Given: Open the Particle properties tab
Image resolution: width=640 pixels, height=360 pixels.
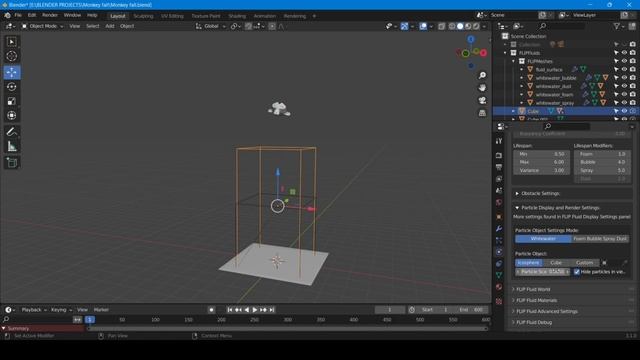Looking at the screenshot, I should pos(499,240).
